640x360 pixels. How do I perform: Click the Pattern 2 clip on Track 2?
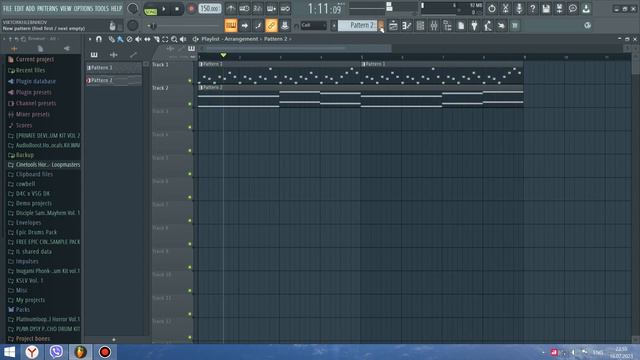pyautogui.click(x=360, y=97)
